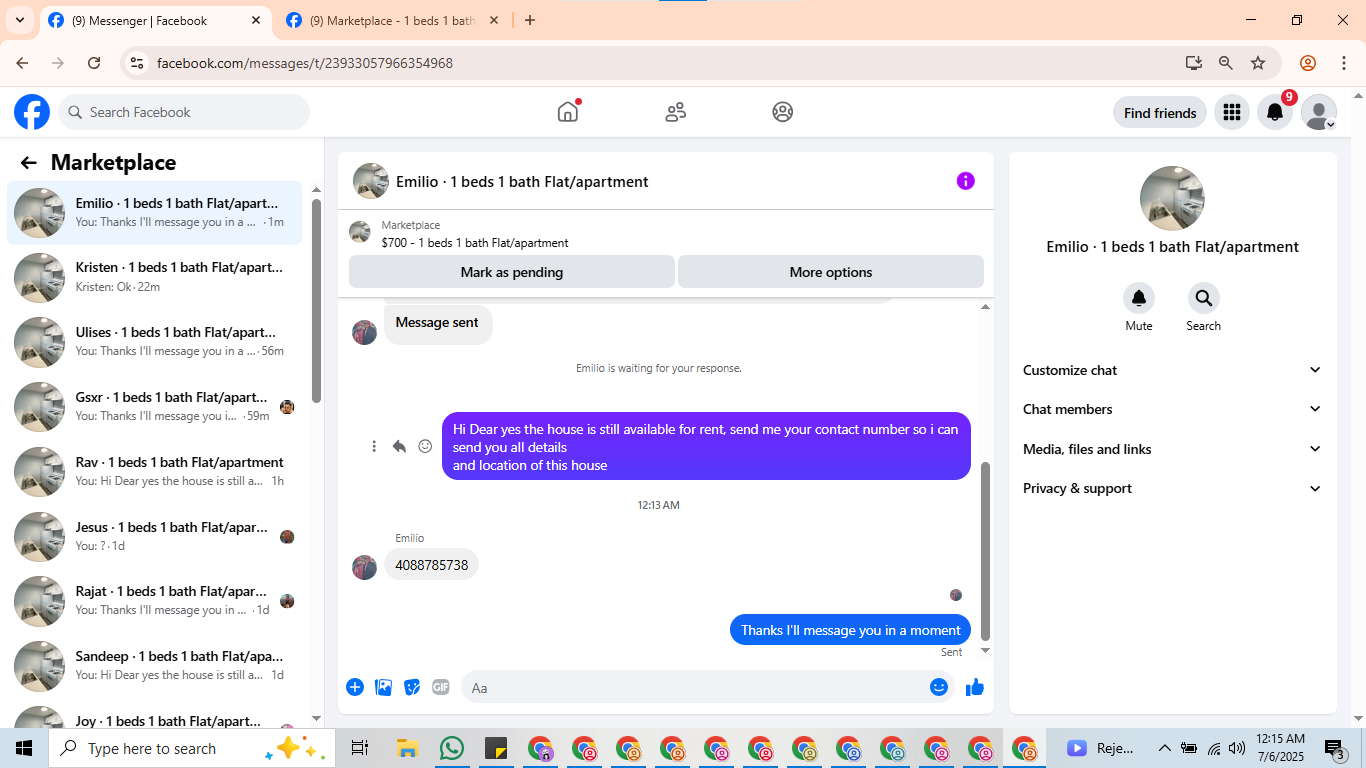
Task: Open the Gsxr conversation
Action: [x=155, y=407]
